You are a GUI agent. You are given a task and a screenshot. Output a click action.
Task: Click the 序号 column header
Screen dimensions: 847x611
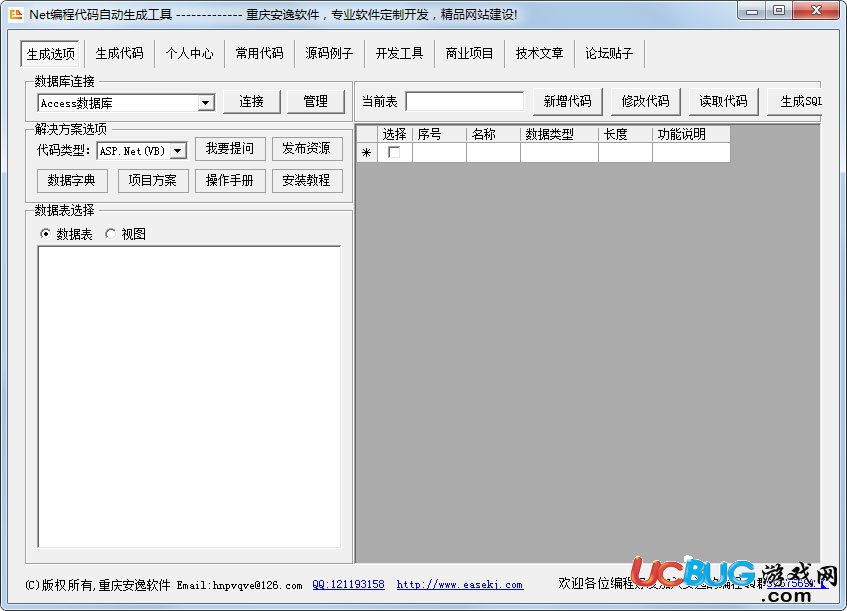pyautogui.click(x=440, y=134)
